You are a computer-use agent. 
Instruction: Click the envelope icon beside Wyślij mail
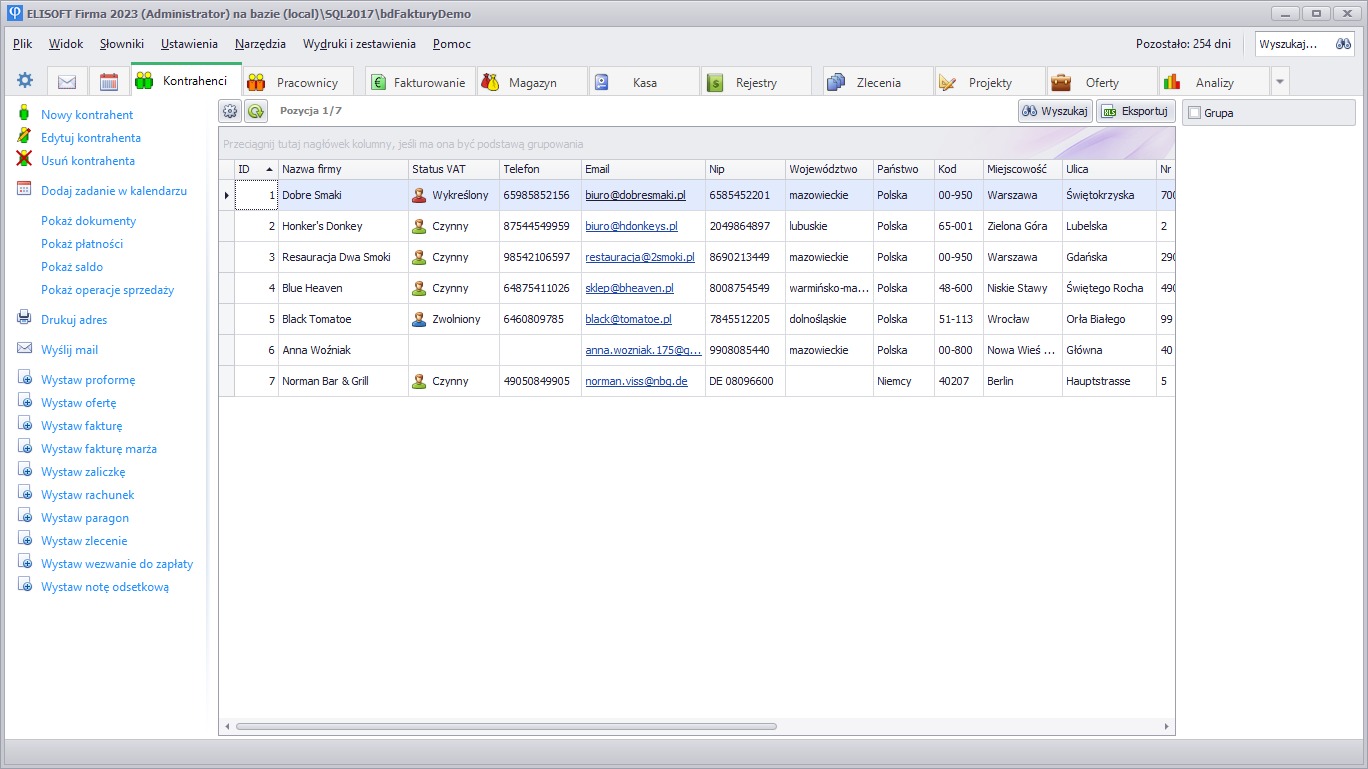click(x=24, y=349)
